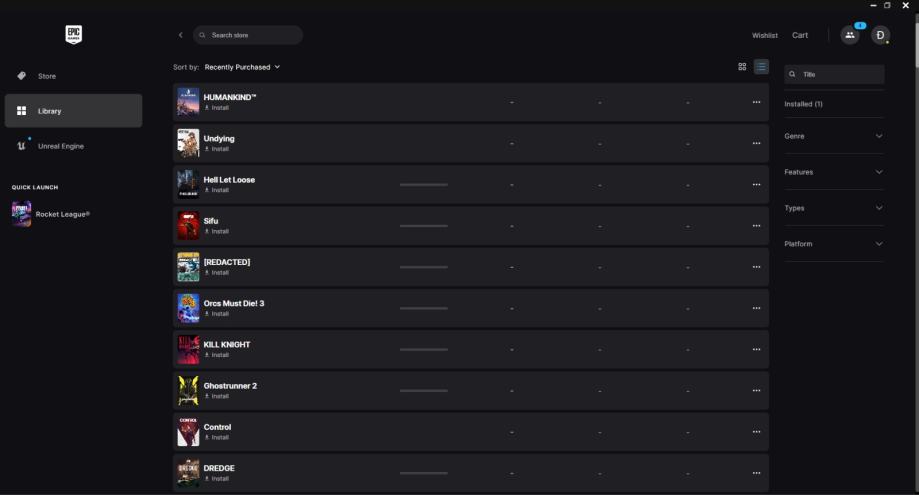This screenshot has width=919, height=495.
Task: Open the Sort by Recently Purchased dropdown
Action: [x=242, y=67]
